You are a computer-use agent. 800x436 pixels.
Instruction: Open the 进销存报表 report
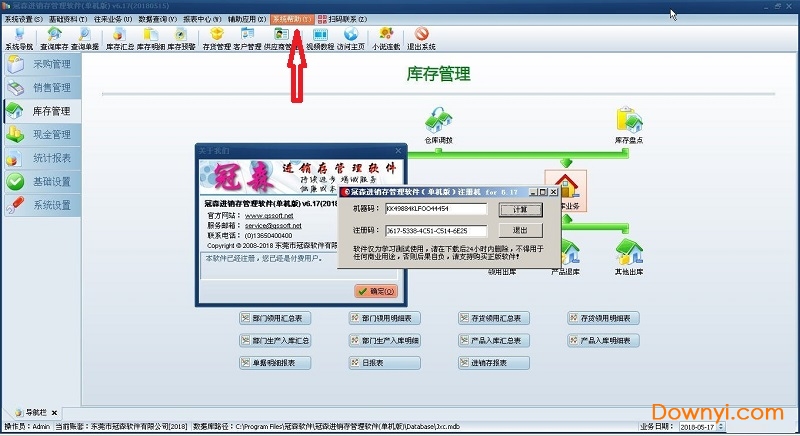pyautogui.click(x=494, y=363)
